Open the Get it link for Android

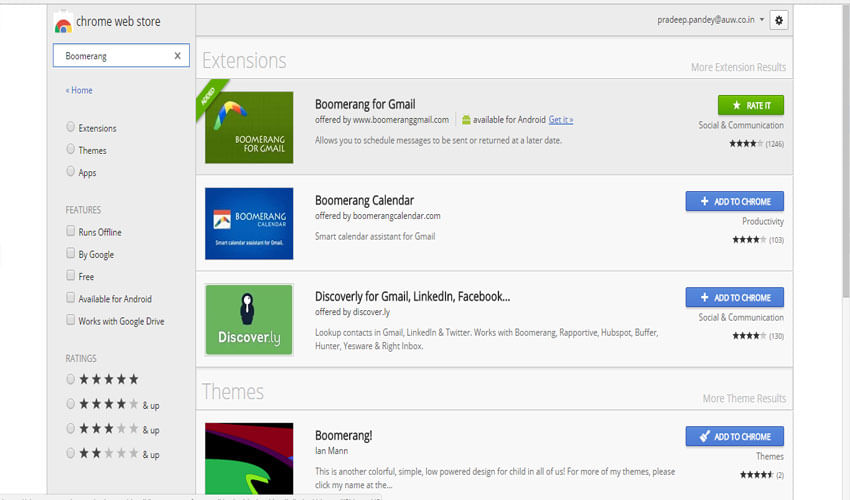coord(561,120)
